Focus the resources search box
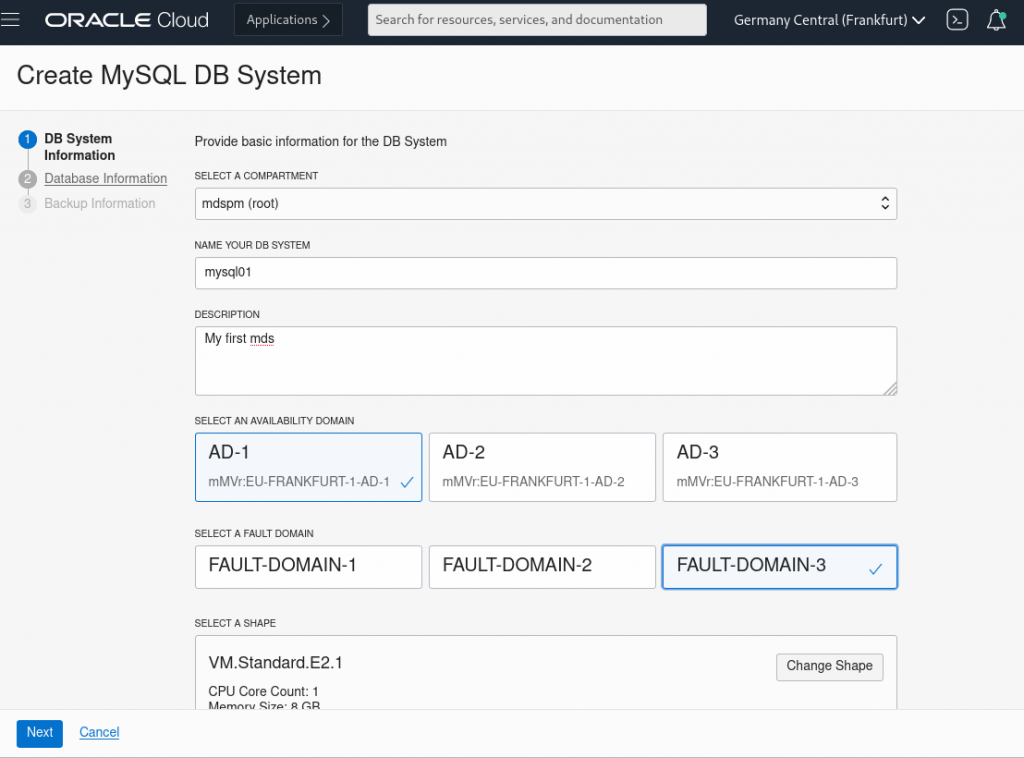This screenshot has width=1024, height=758. click(537, 20)
